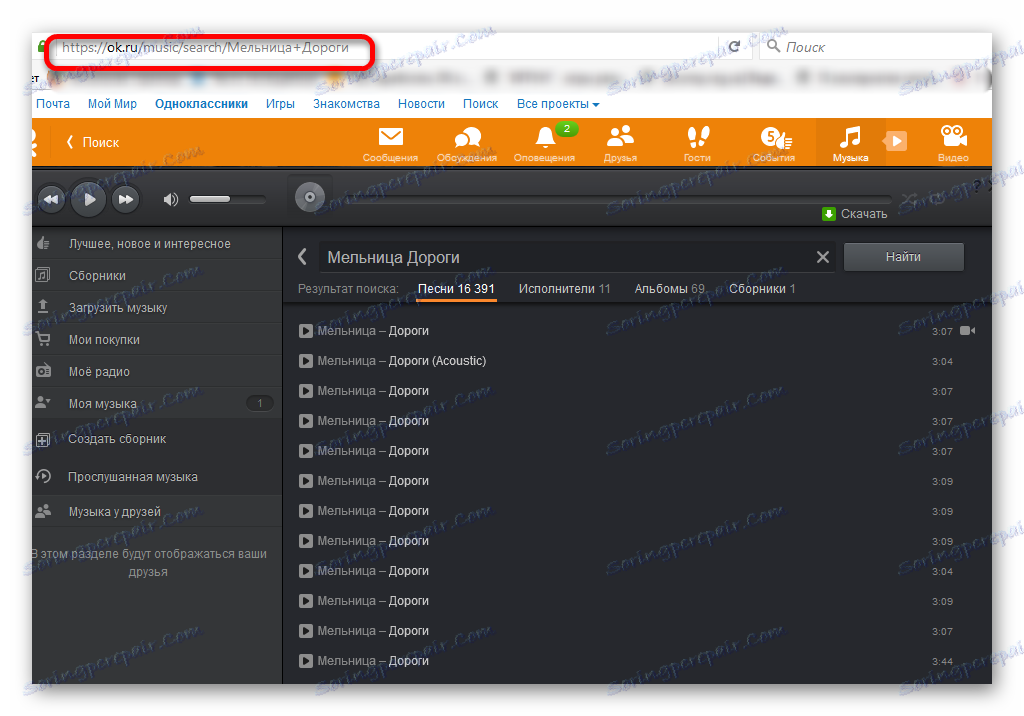Click the Найти button
The height and width of the screenshot is (716, 1024).
click(x=904, y=257)
